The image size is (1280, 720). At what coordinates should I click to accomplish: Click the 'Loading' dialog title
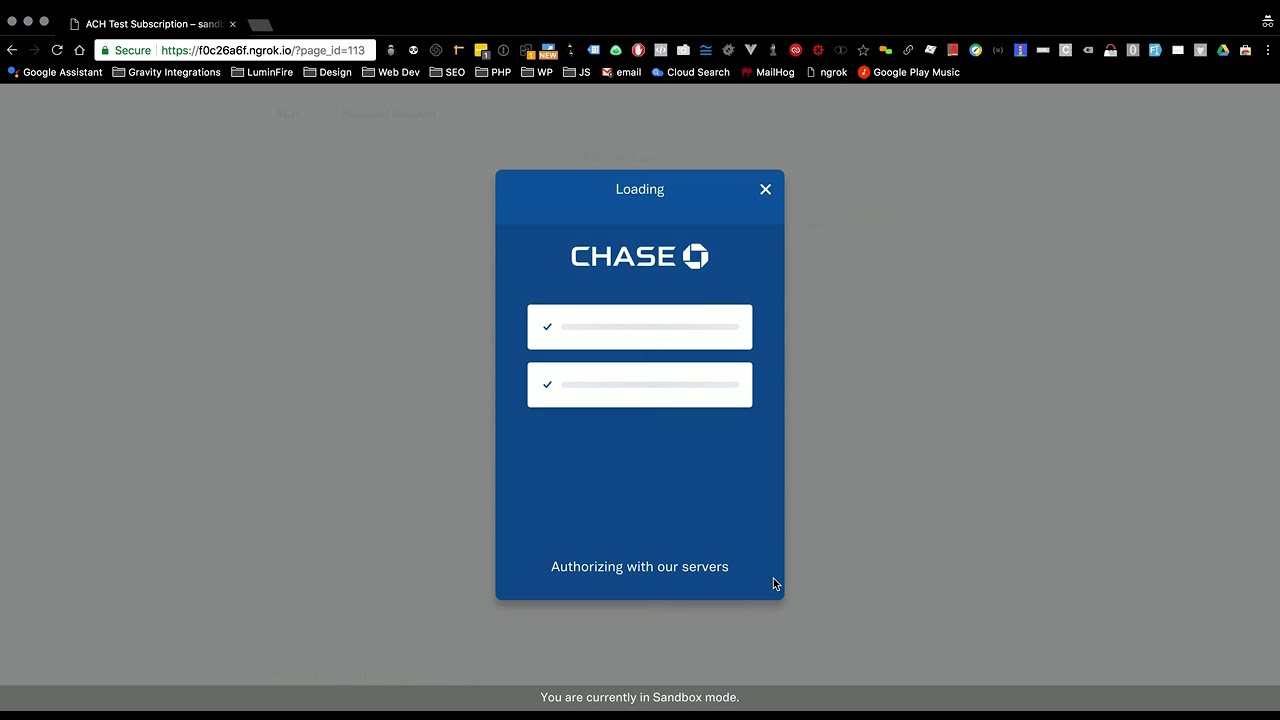640,189
